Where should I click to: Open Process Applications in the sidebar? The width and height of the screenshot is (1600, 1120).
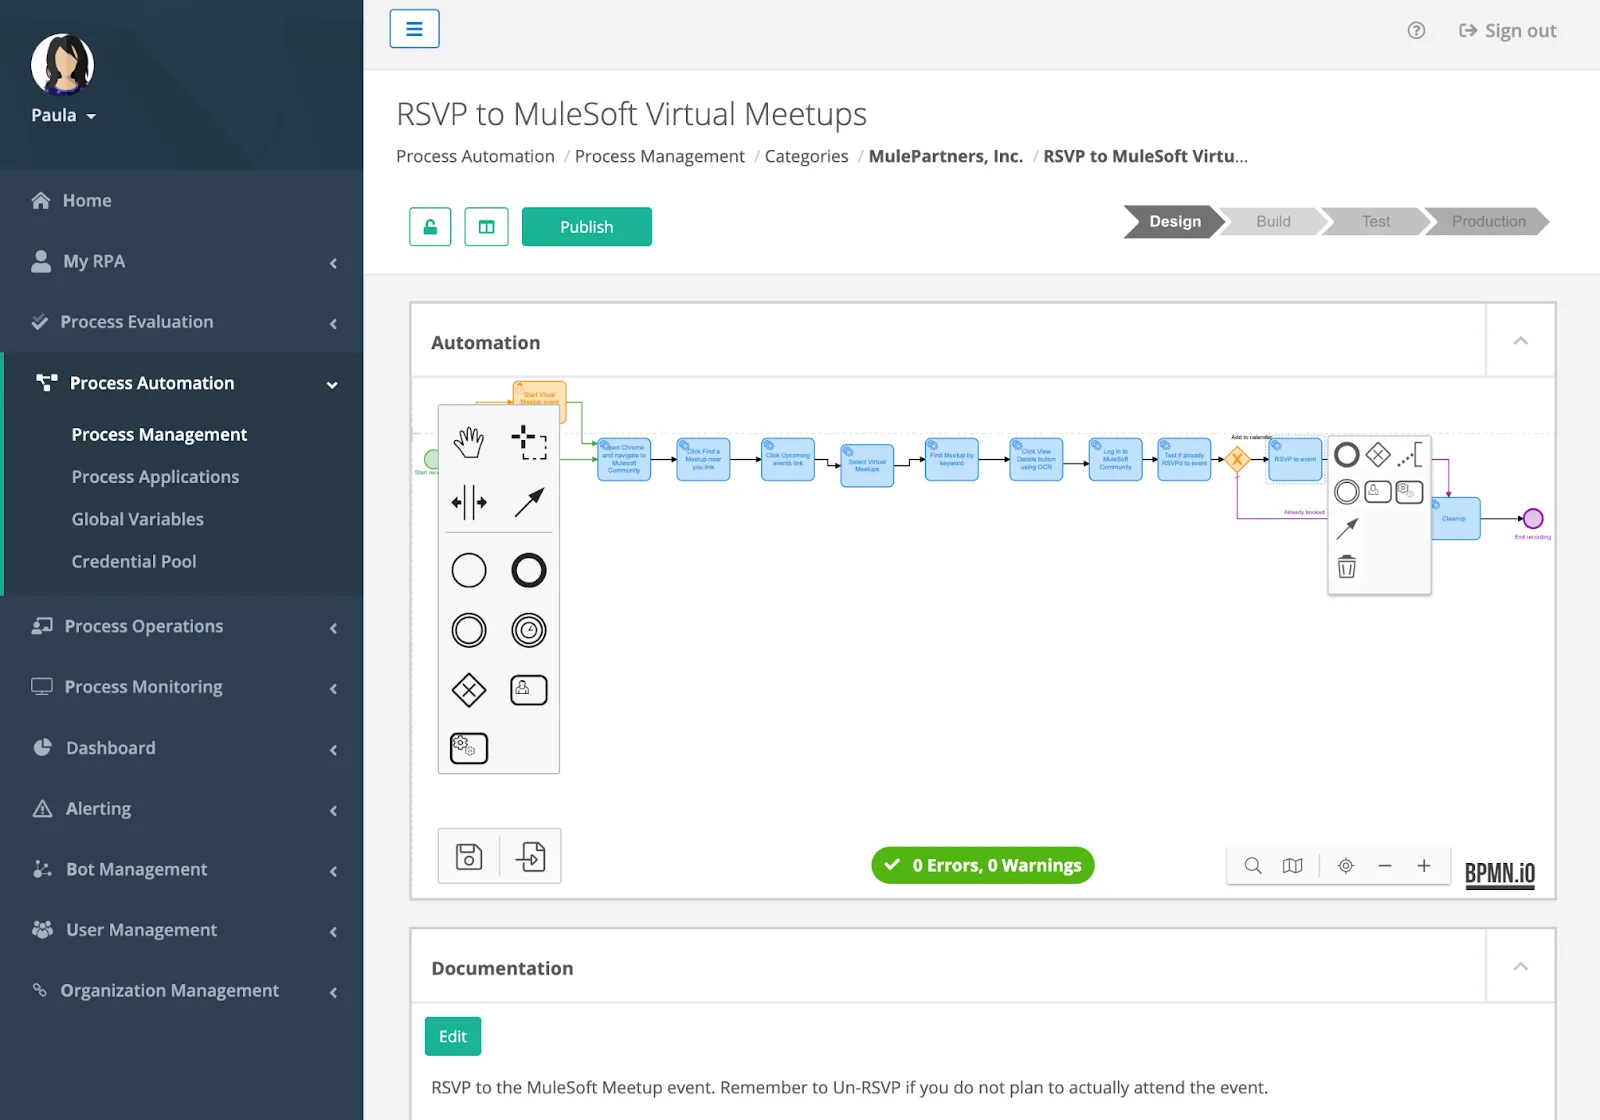pos(155,477)
